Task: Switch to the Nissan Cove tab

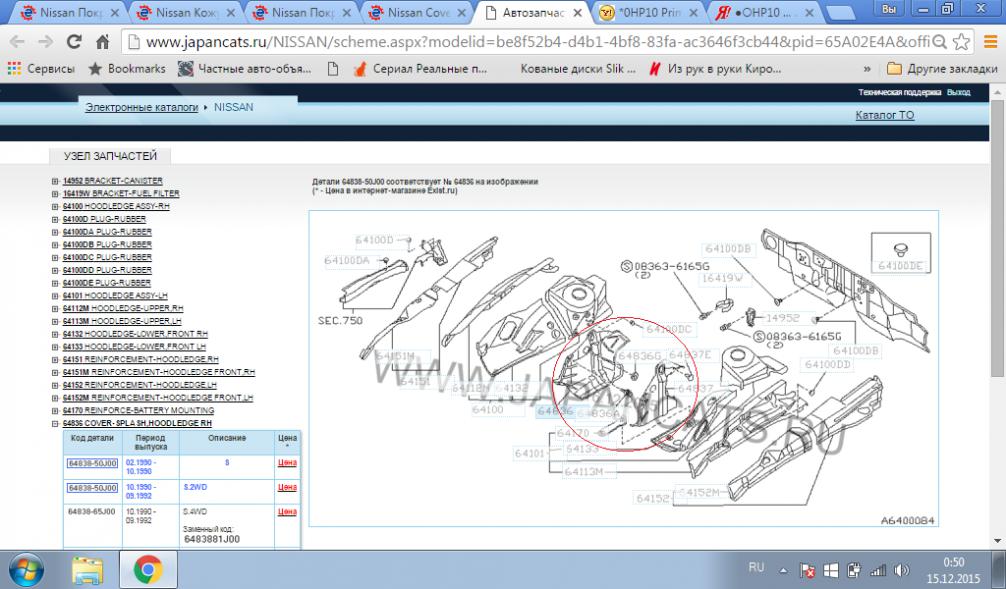Action: (418, 13)
